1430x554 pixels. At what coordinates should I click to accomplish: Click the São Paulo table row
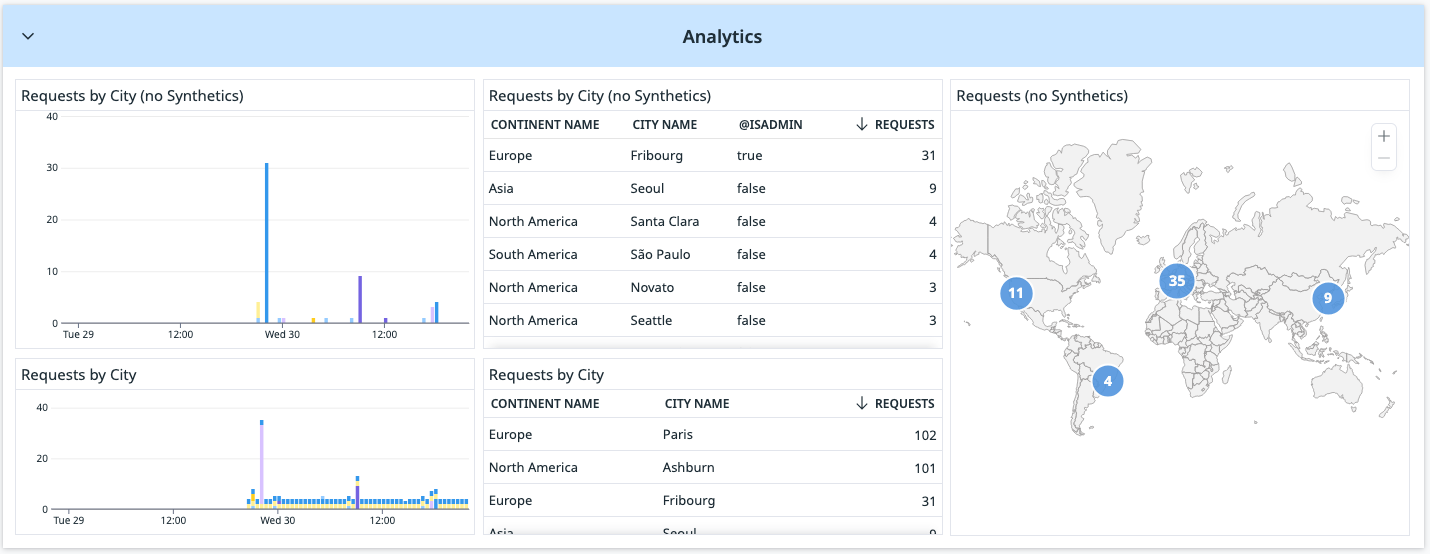click(x=712, y=255)
